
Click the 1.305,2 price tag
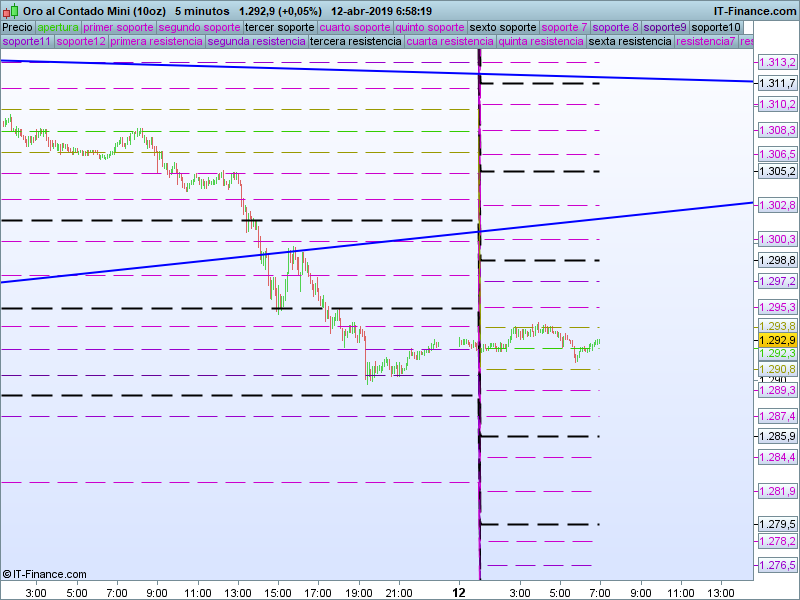tap(777, 171)
